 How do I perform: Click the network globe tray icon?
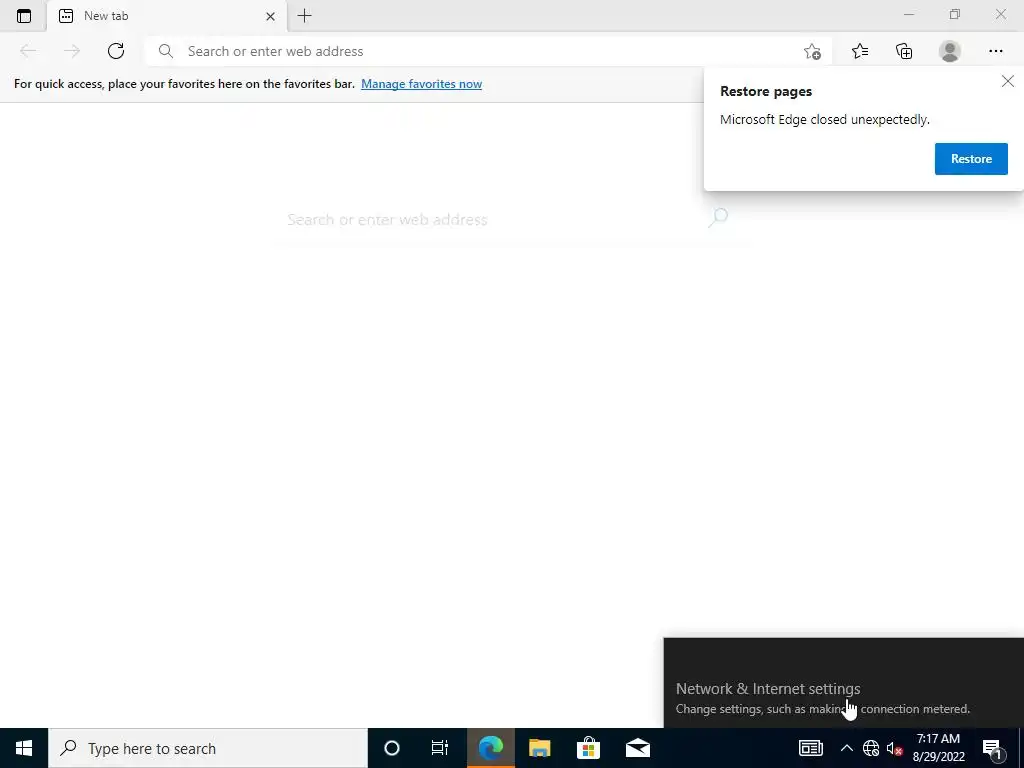click(871, 748)
